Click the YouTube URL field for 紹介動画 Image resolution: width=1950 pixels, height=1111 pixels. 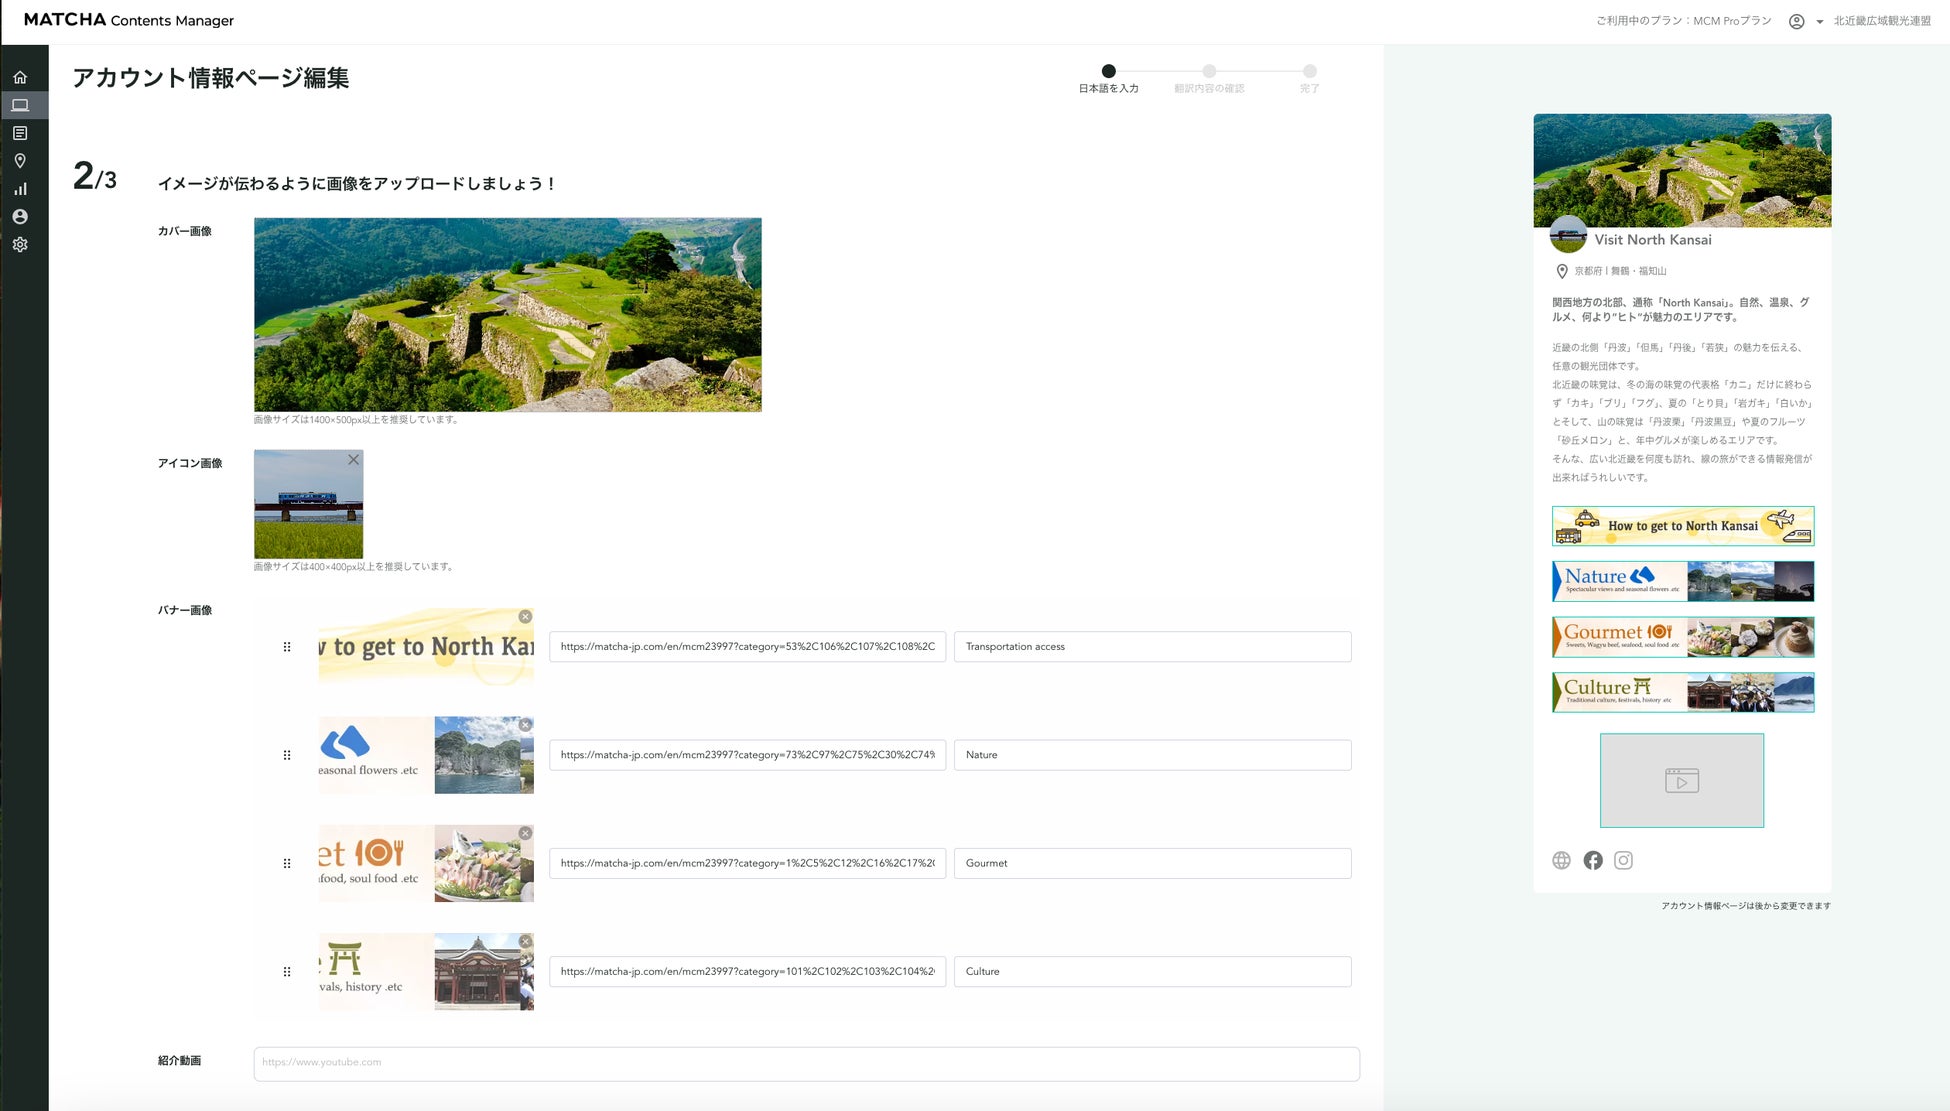pos(806,1063)
